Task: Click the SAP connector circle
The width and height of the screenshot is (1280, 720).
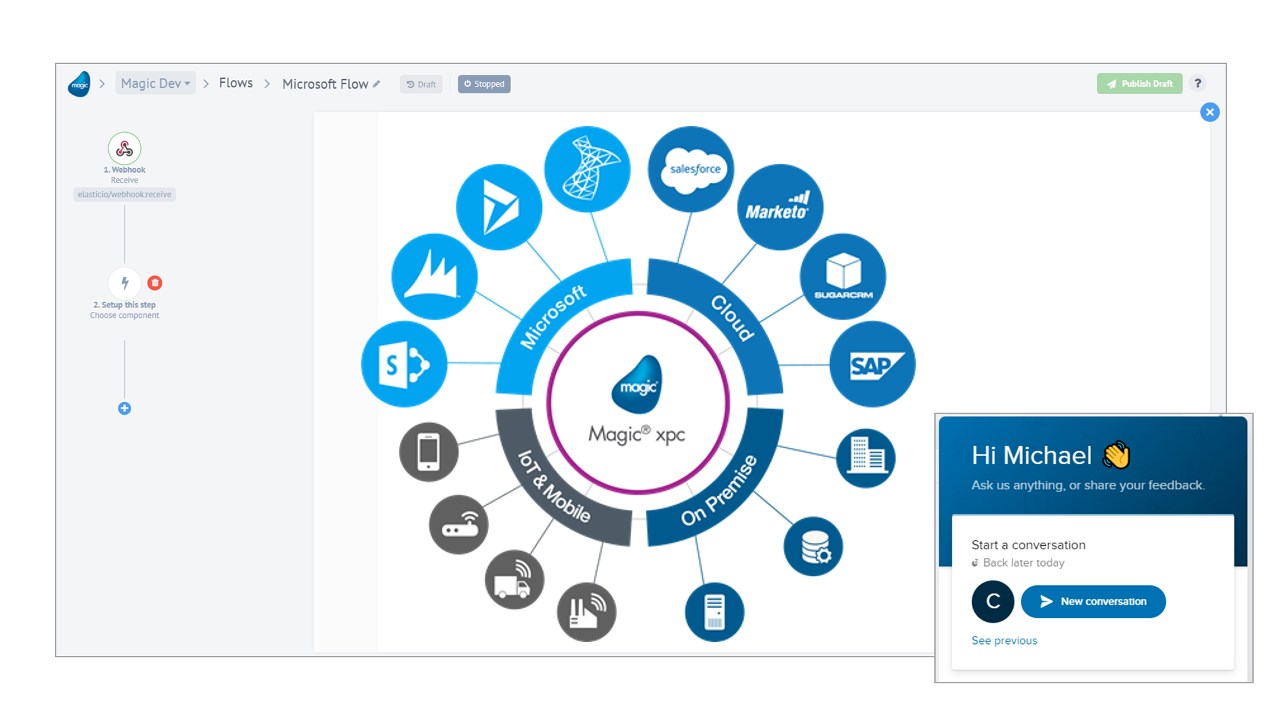Action: click(x=872, y=364)
